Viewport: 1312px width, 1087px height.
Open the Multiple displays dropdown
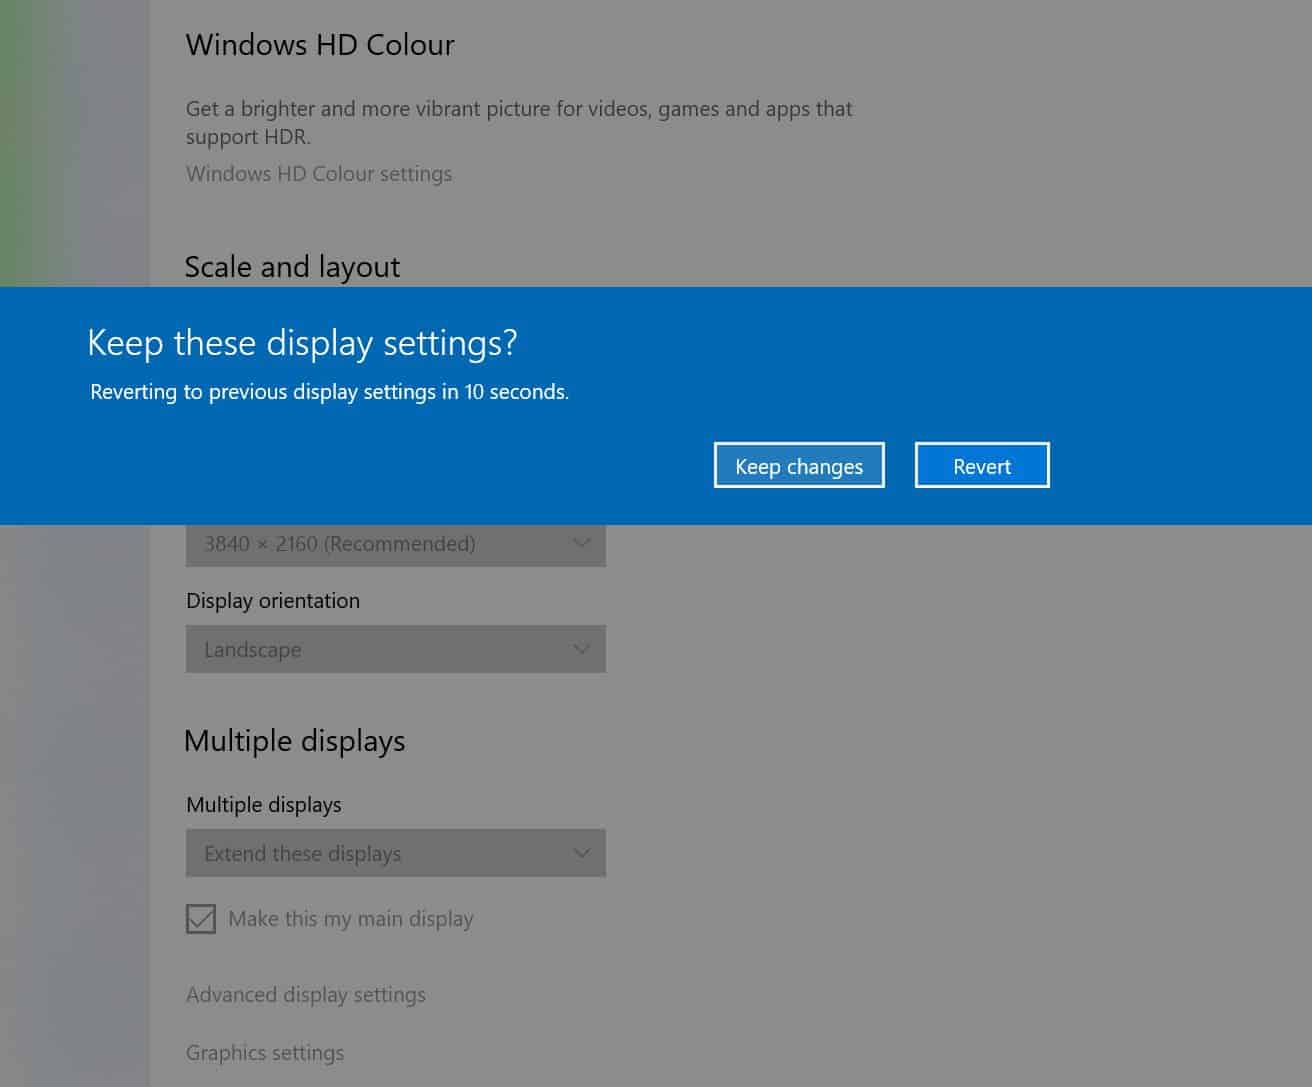tap(395, 853)
